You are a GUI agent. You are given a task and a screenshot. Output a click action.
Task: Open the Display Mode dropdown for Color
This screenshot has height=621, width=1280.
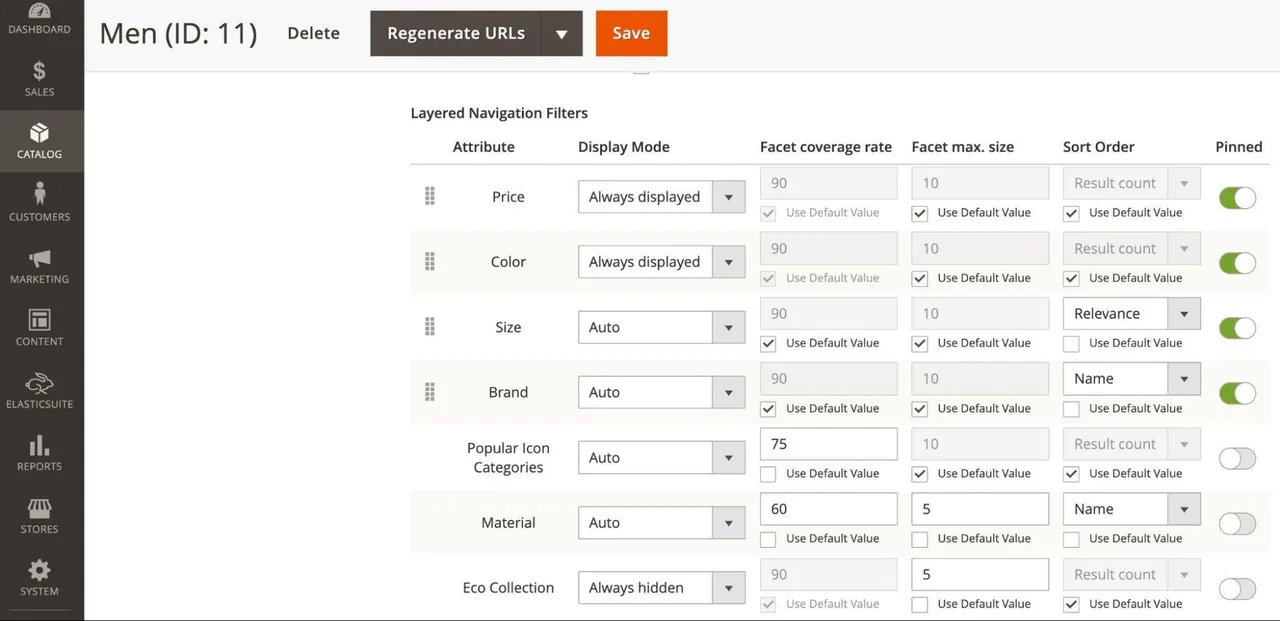[661, 262]
